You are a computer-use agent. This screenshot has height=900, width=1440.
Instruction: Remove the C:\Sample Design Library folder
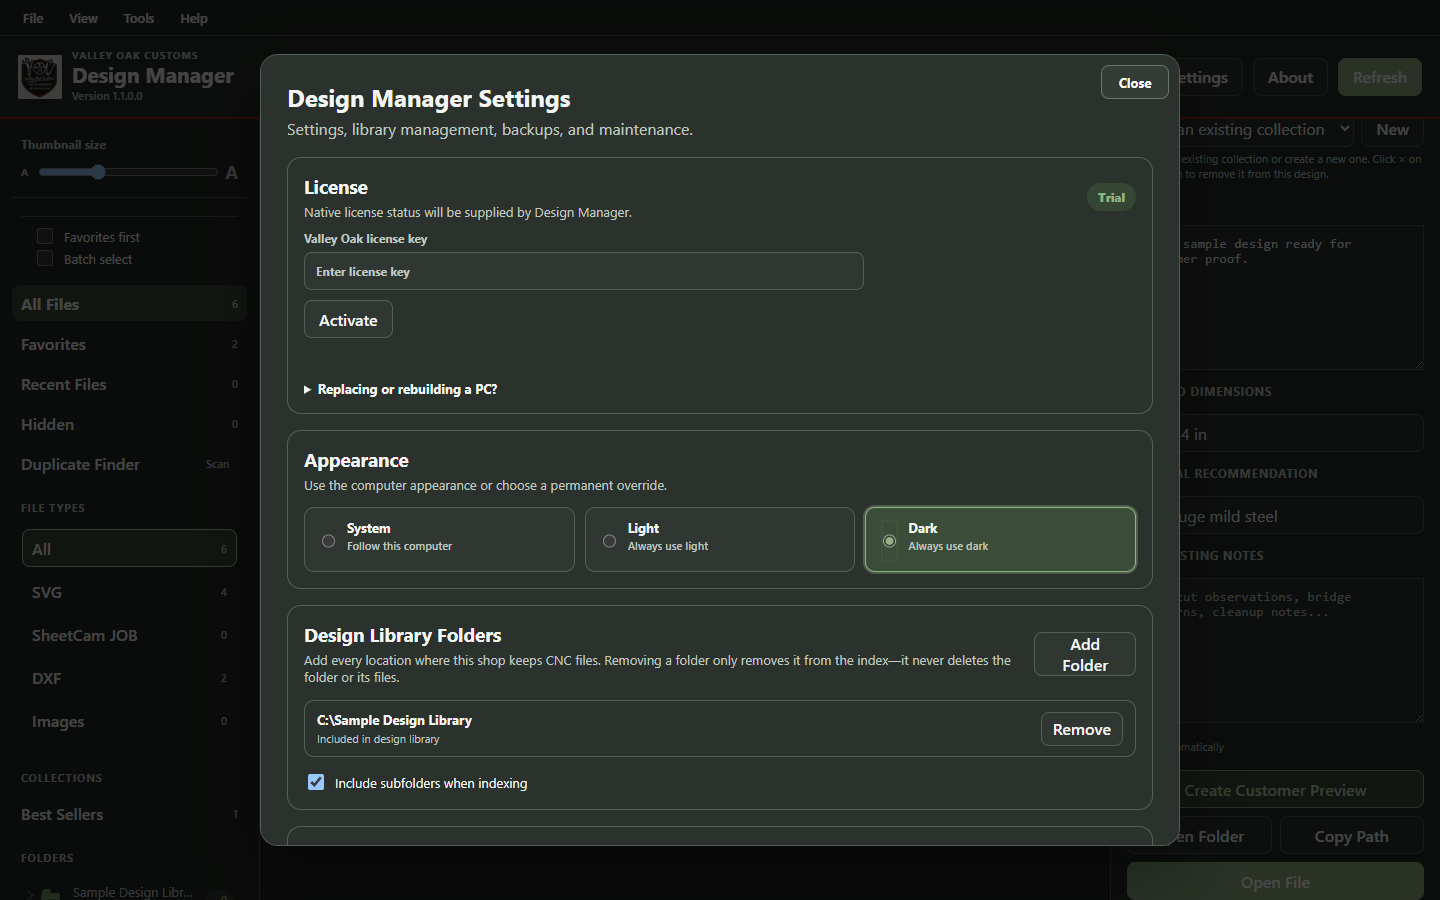1082,729
